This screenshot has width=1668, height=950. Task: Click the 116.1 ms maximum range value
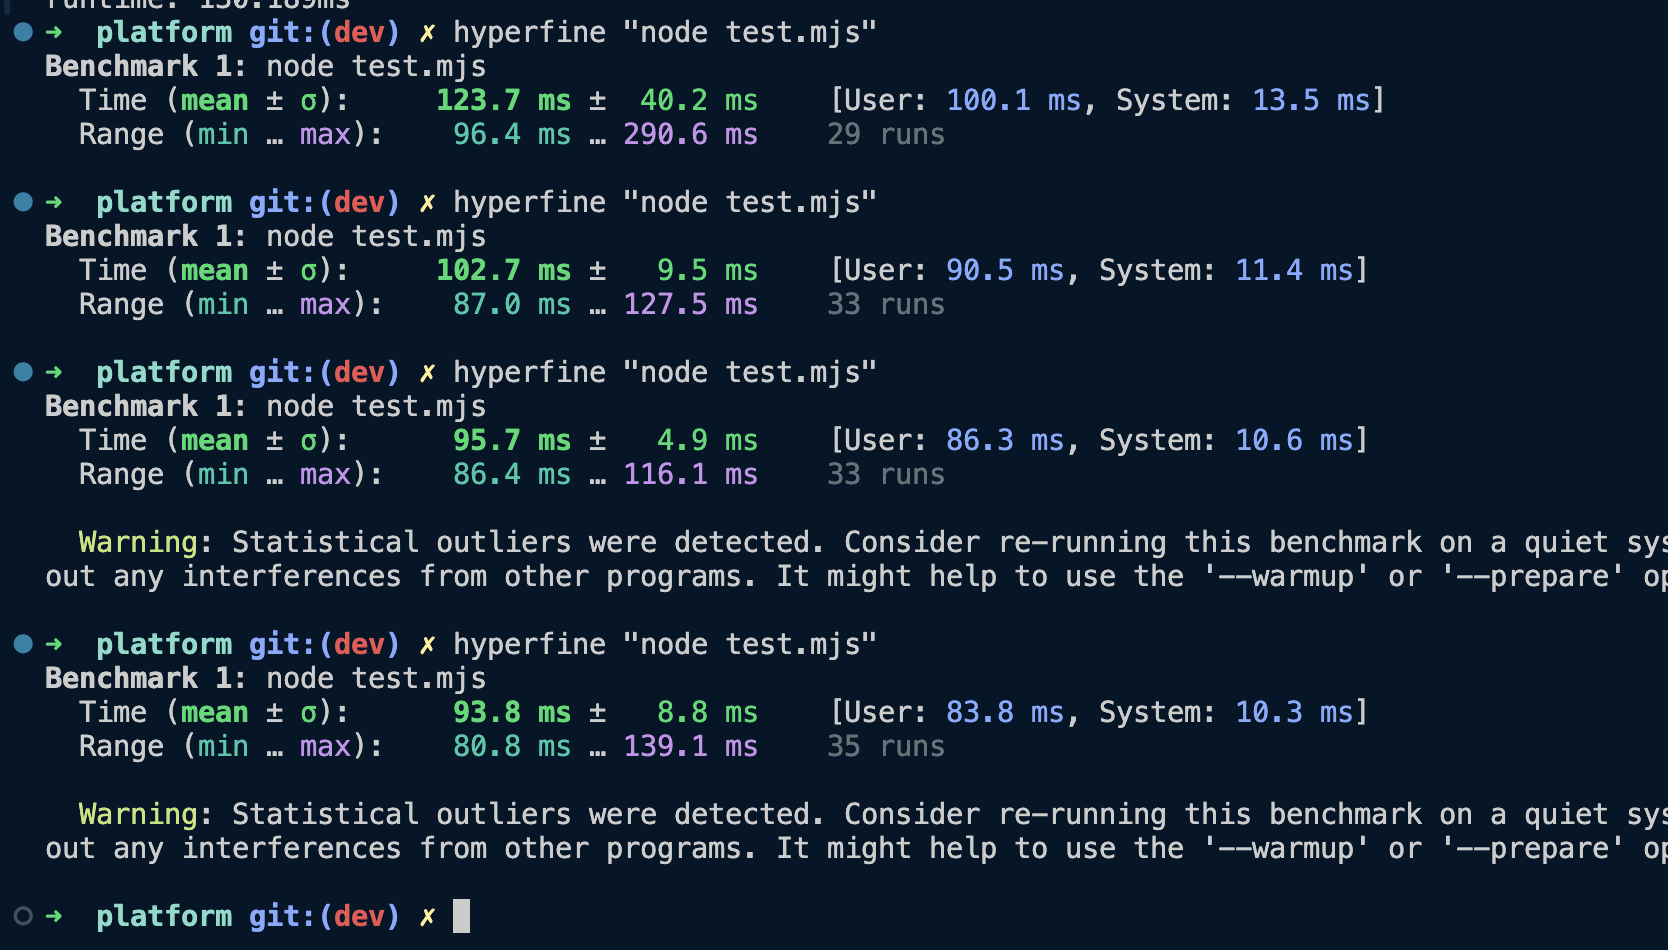tap(690, 475)
